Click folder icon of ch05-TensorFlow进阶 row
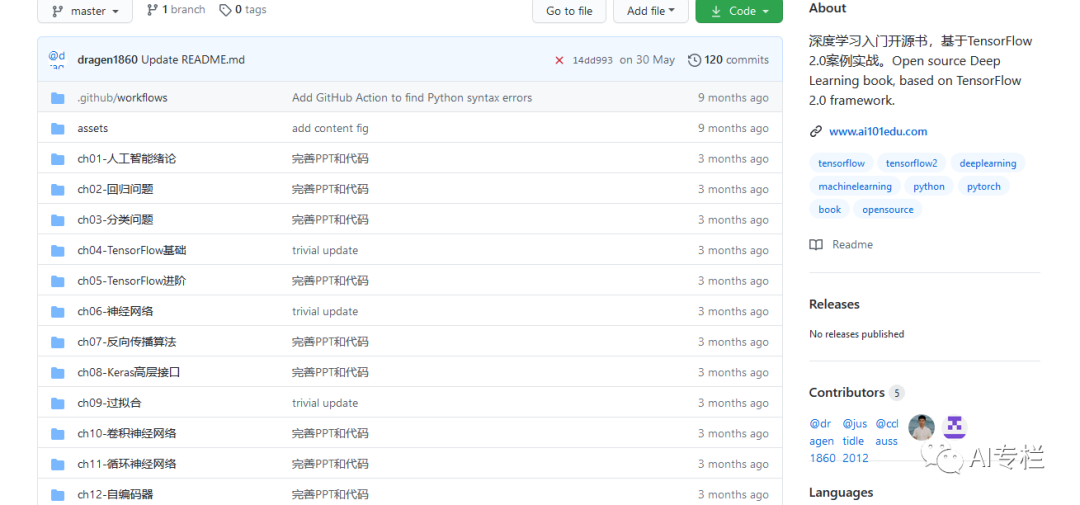The image size is (1080, 505). click(x=58, y=281)
